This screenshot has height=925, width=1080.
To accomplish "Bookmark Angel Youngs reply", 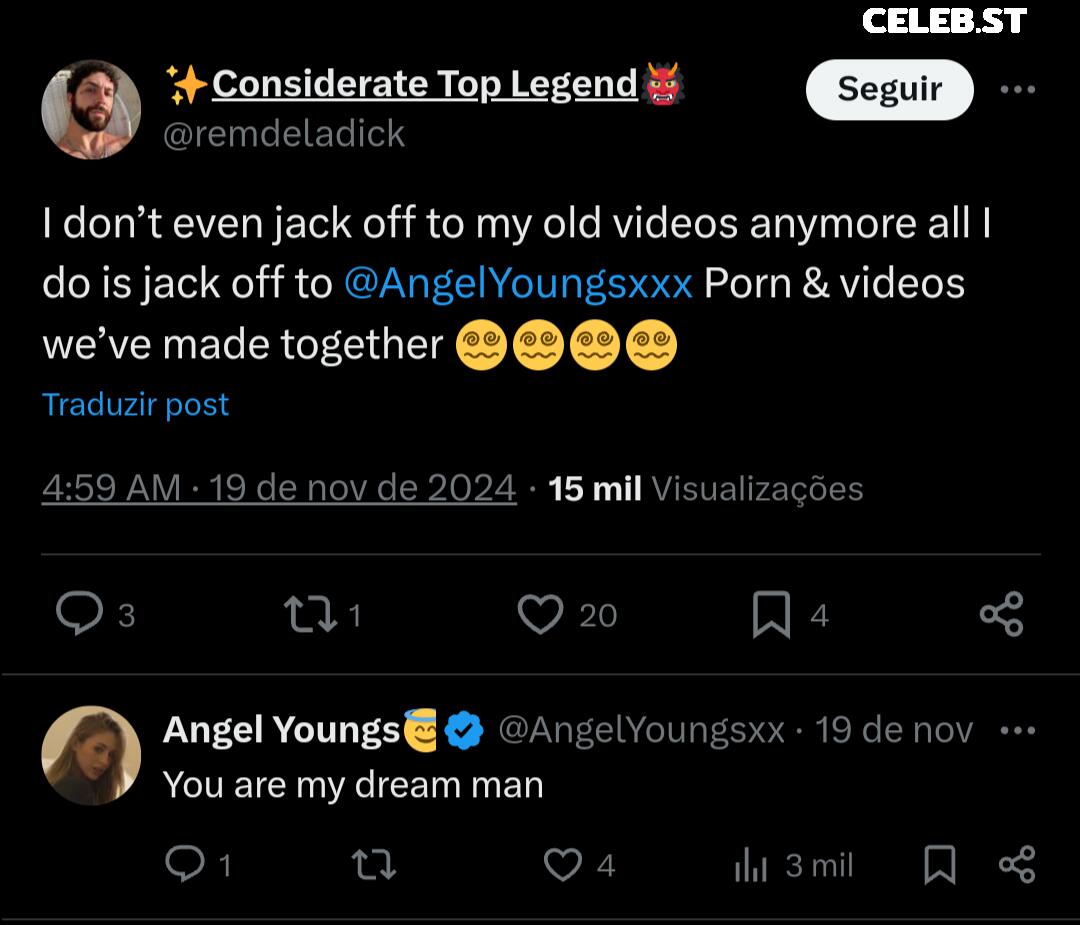I will click(939, 864).
